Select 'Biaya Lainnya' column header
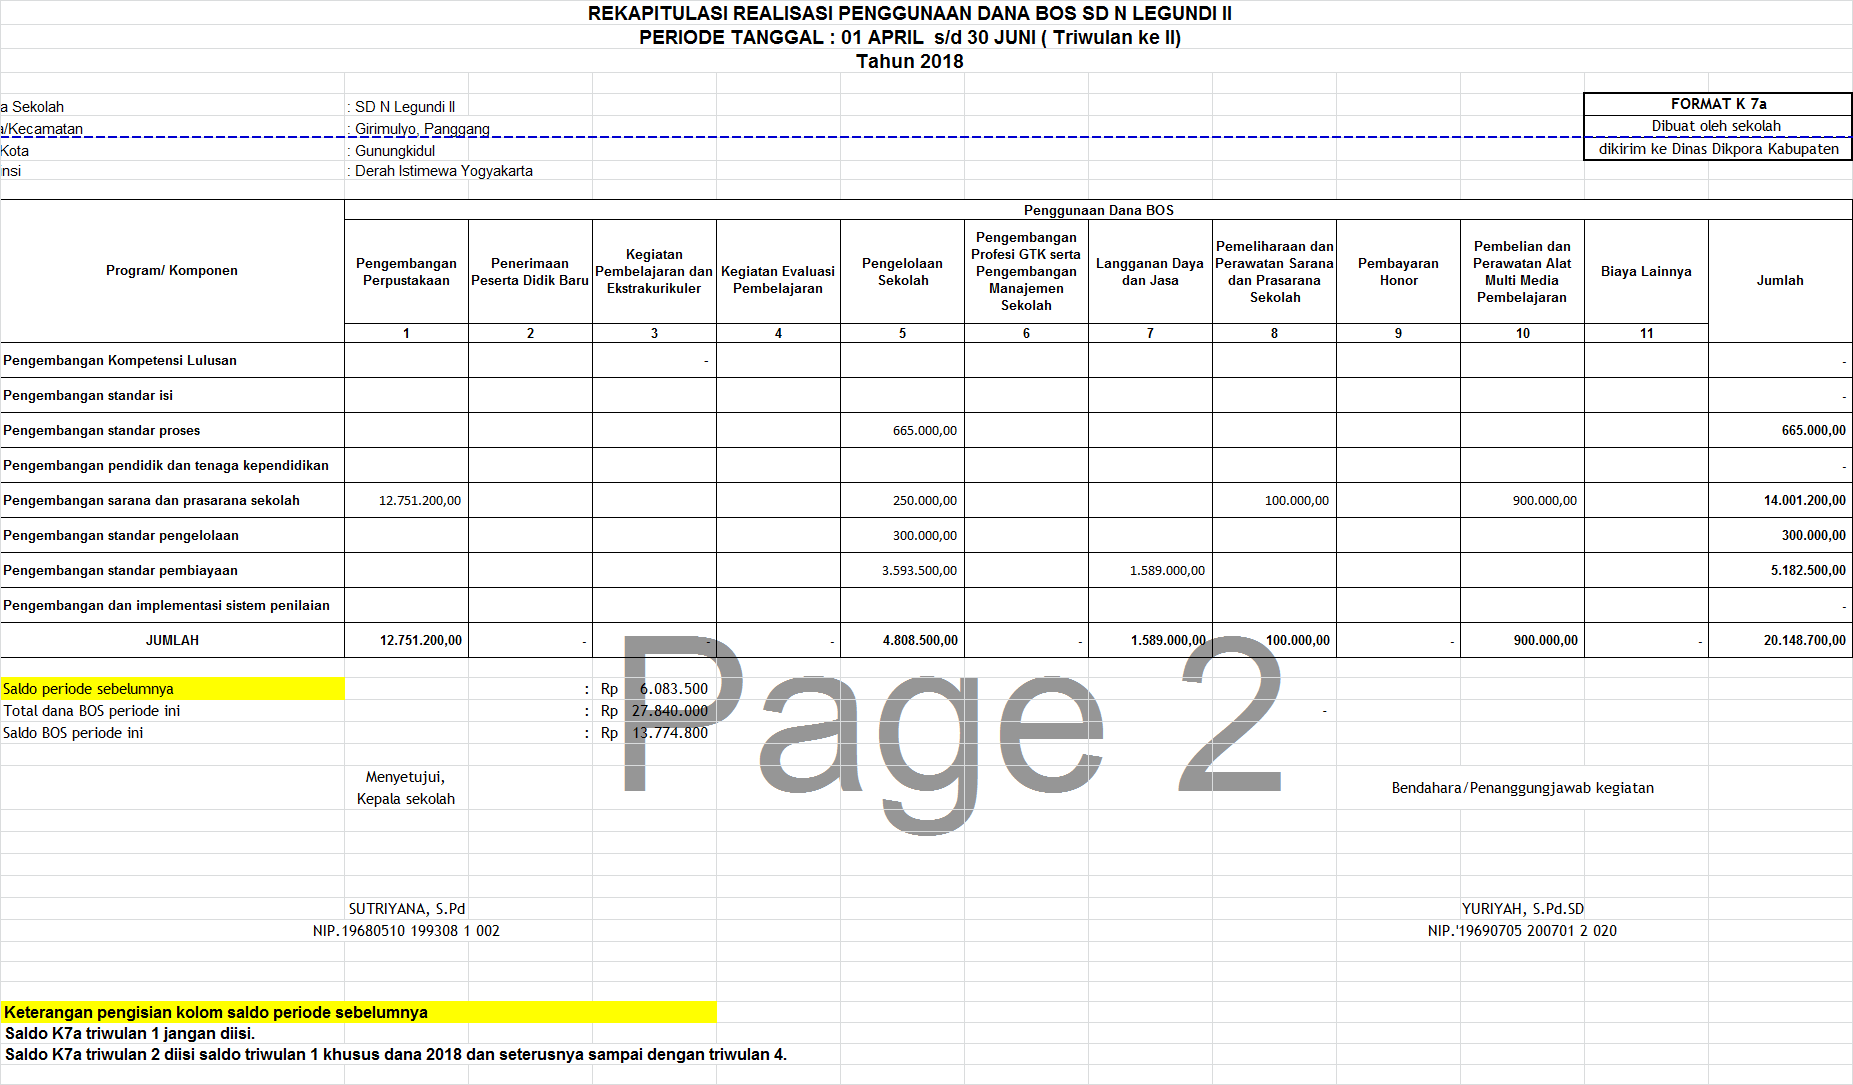 1646,271
